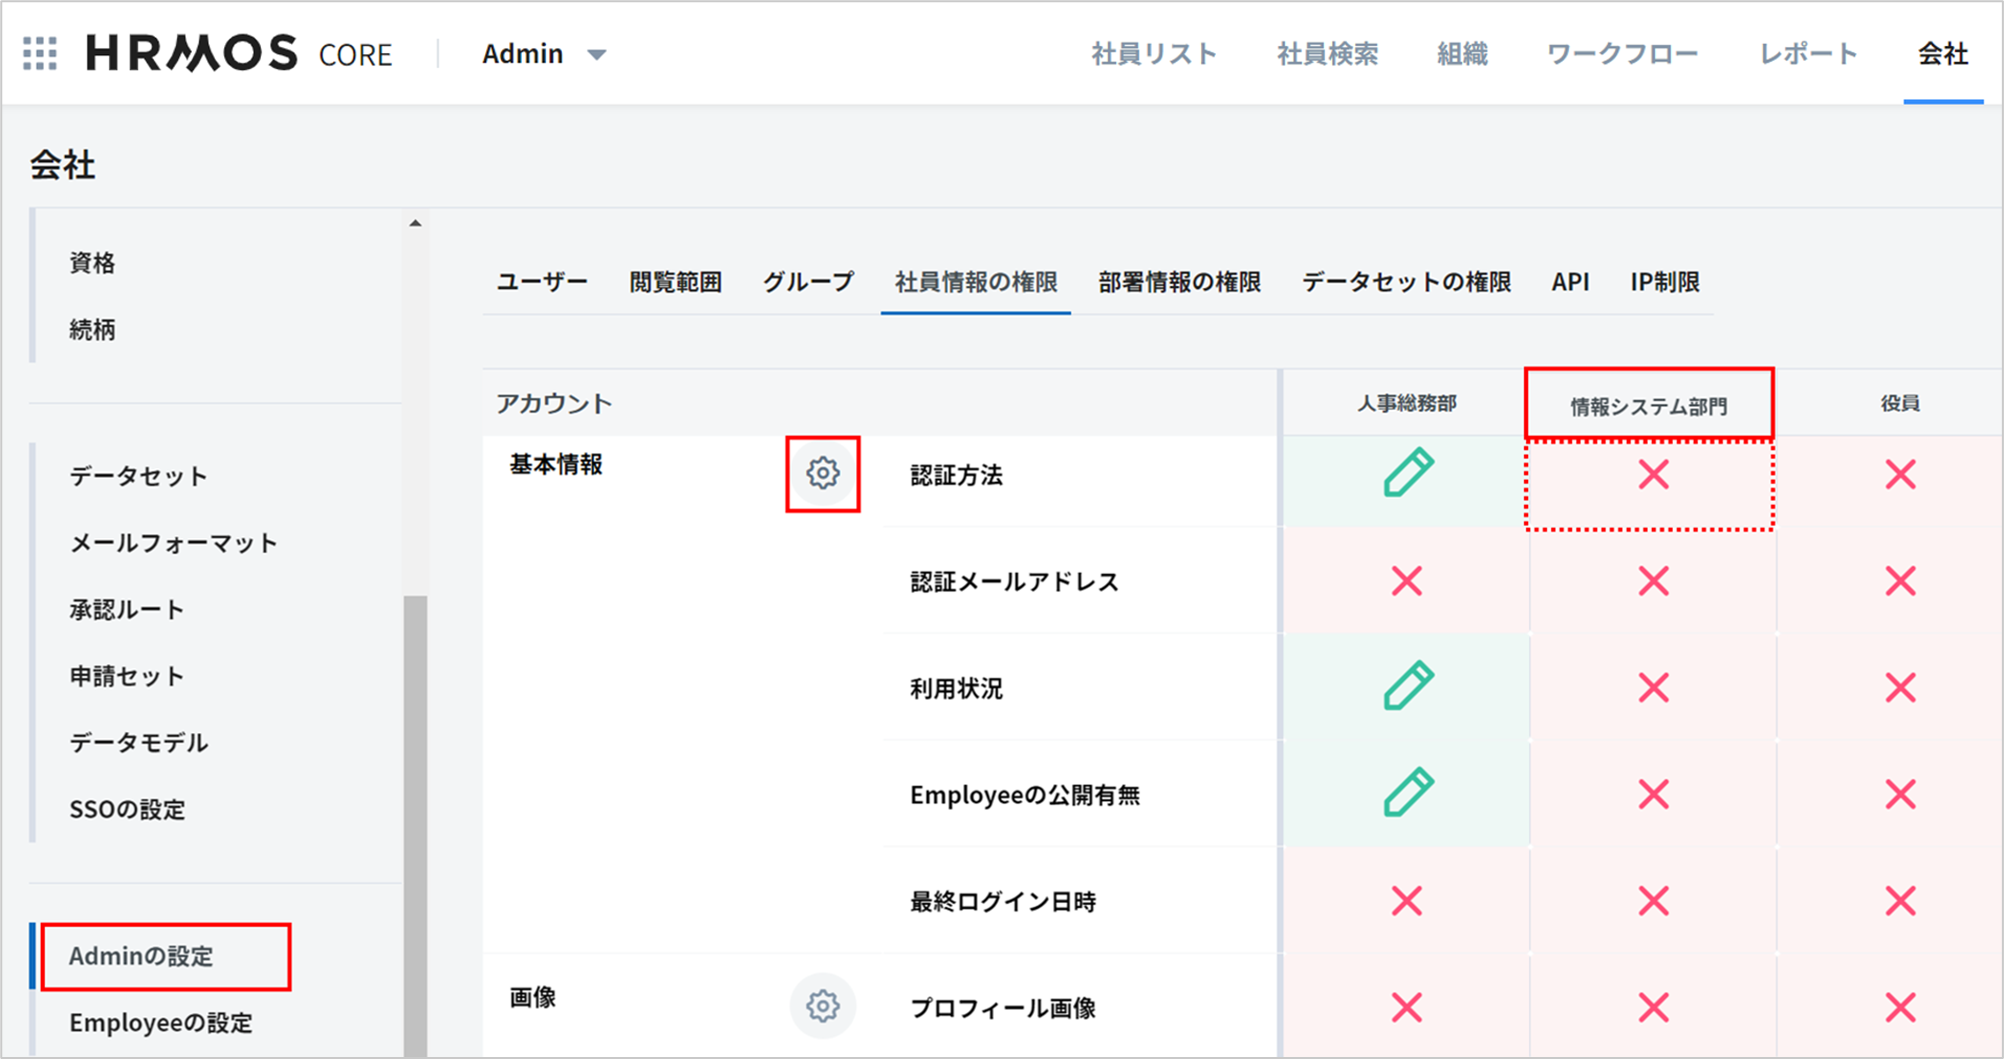Click the sidebar scroll up arrow

coord(415,223)
